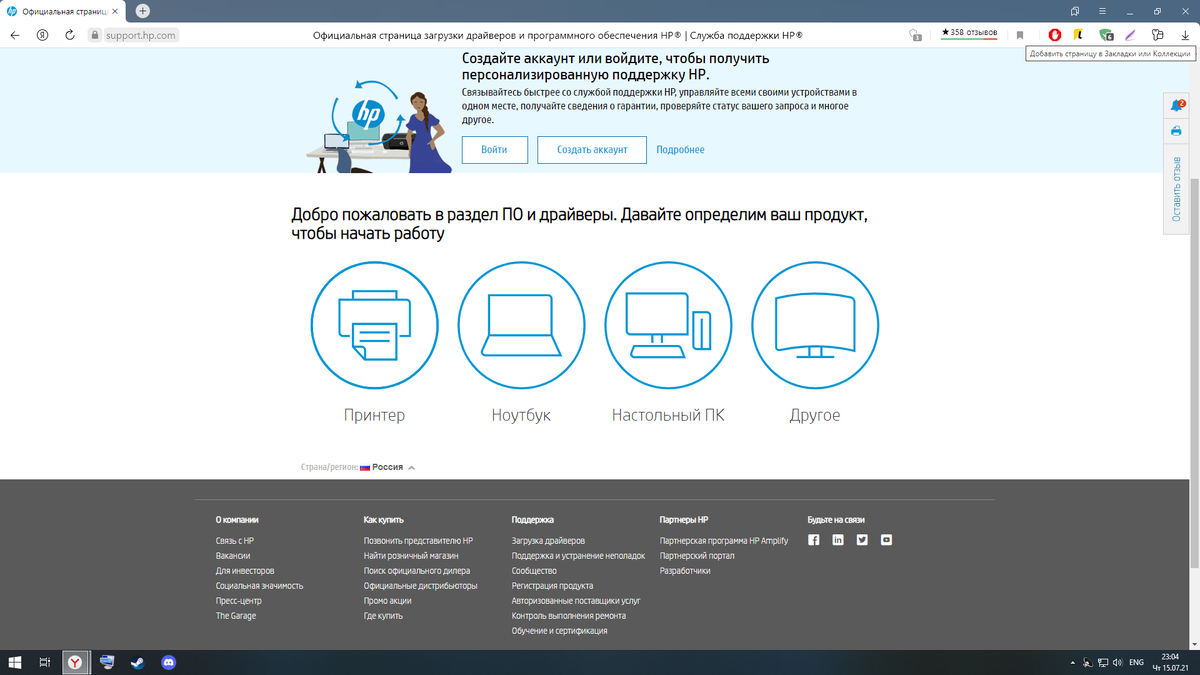Screen dimensions: 1200x675
Task: Open the purple feather extension icon
Action: (1131, 34)
